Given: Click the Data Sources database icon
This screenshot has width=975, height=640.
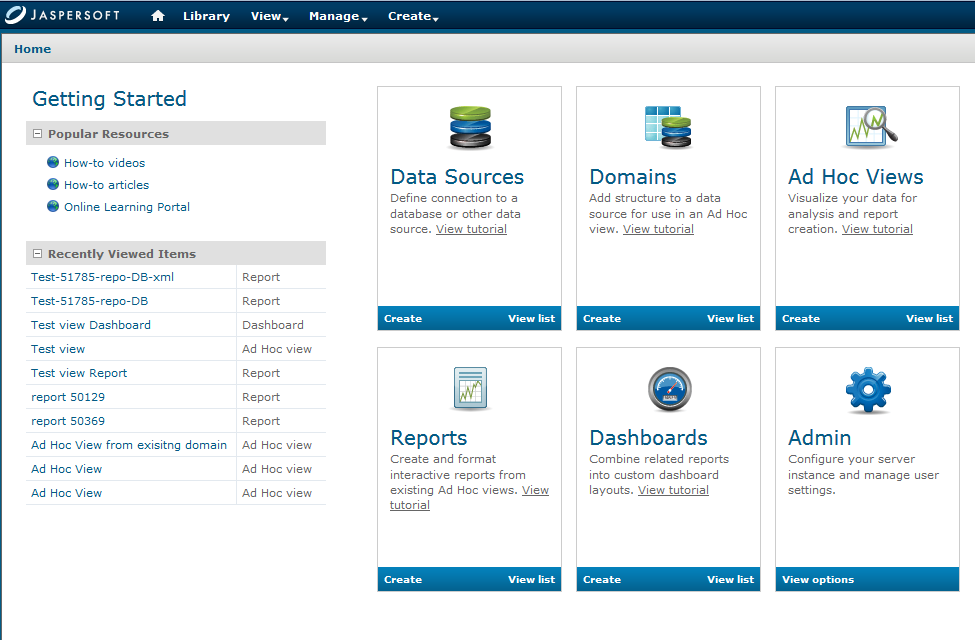Looking at the screenshot, I should click(x=470, y=127).
